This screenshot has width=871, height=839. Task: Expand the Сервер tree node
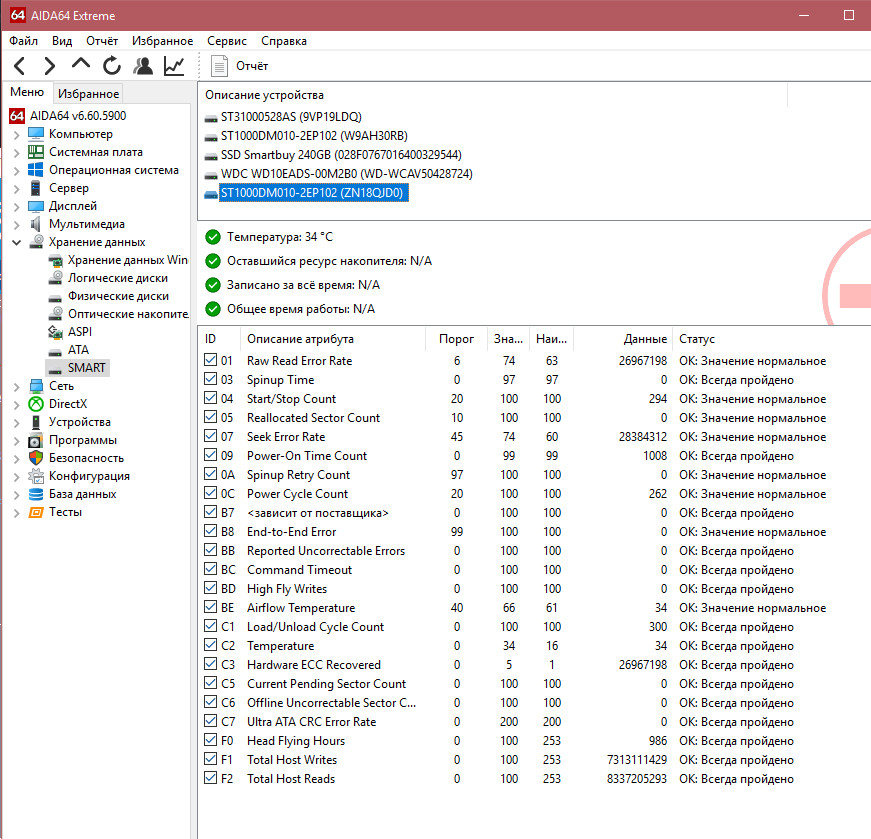(17, 189)
